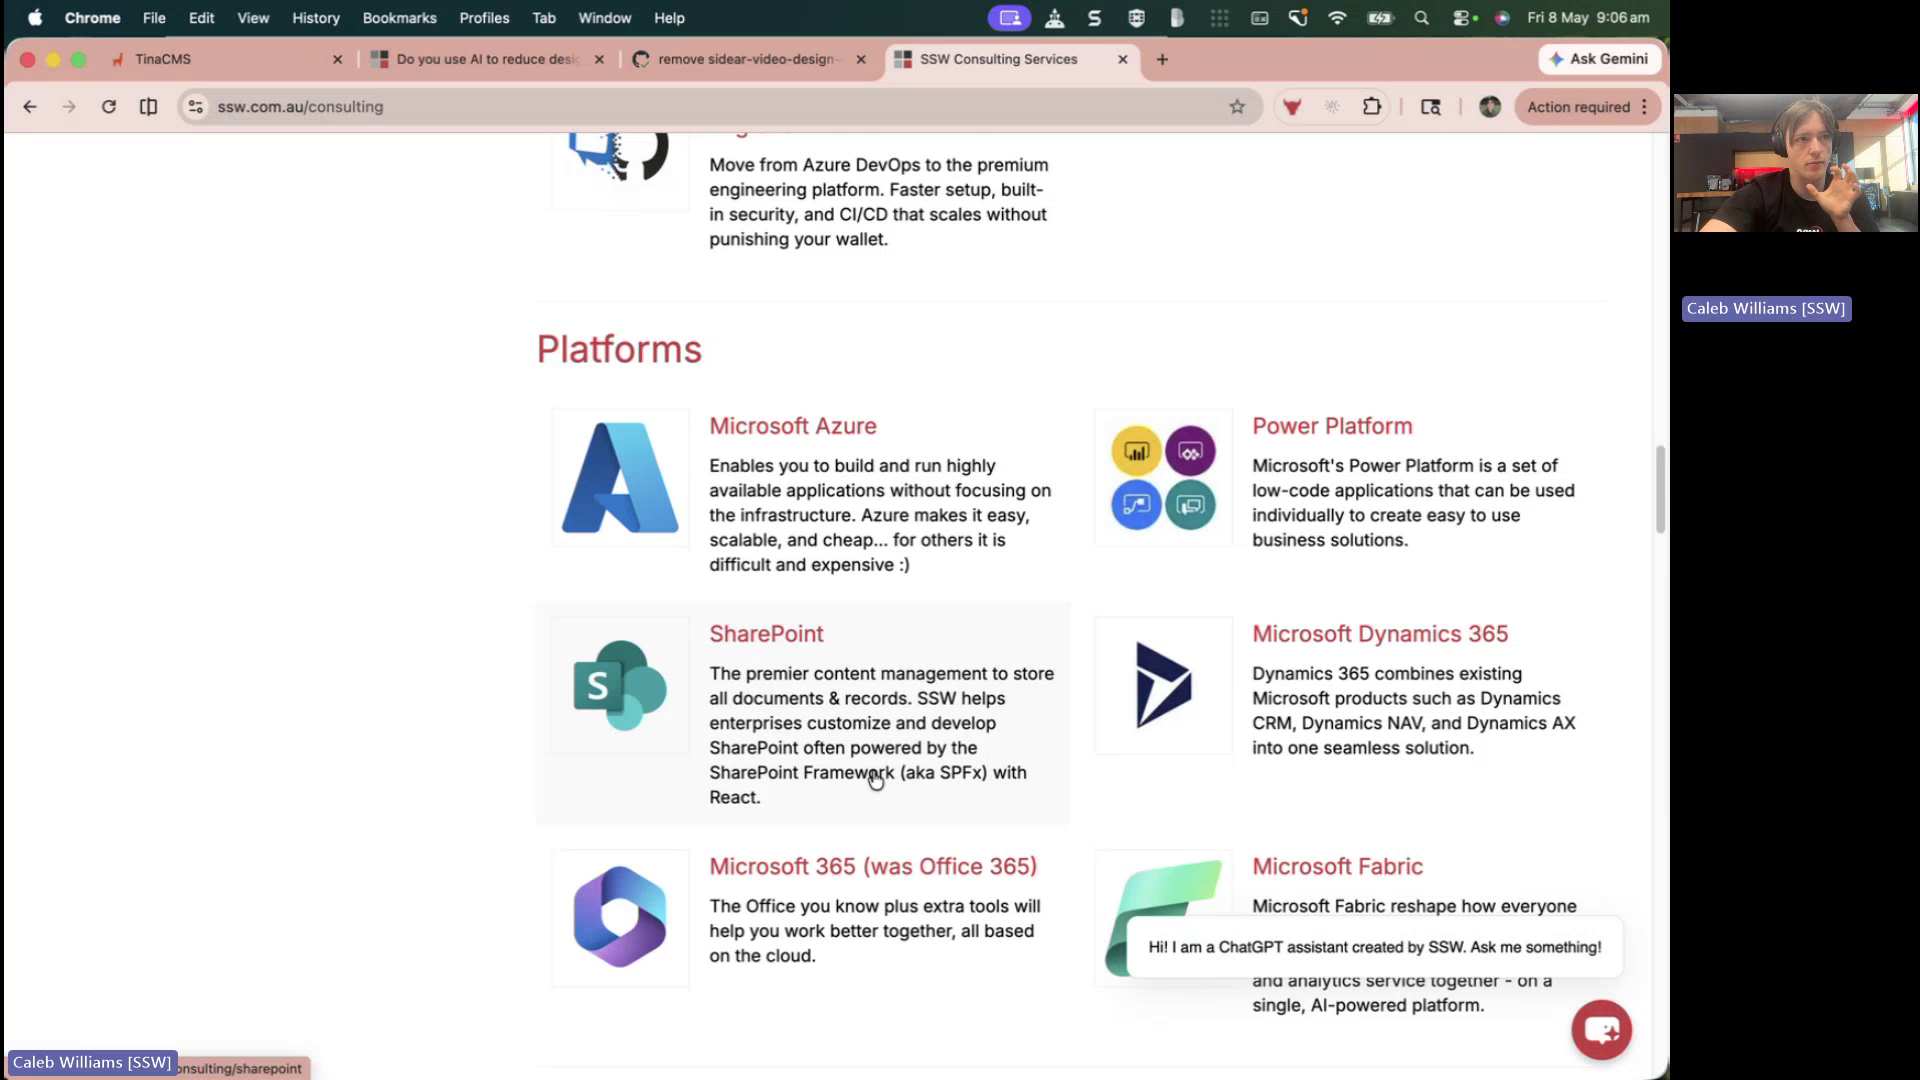
Task: Open the Microsoft Dynamics 365 heading link
Action: pyautogui.click(x=1380, y=634)
